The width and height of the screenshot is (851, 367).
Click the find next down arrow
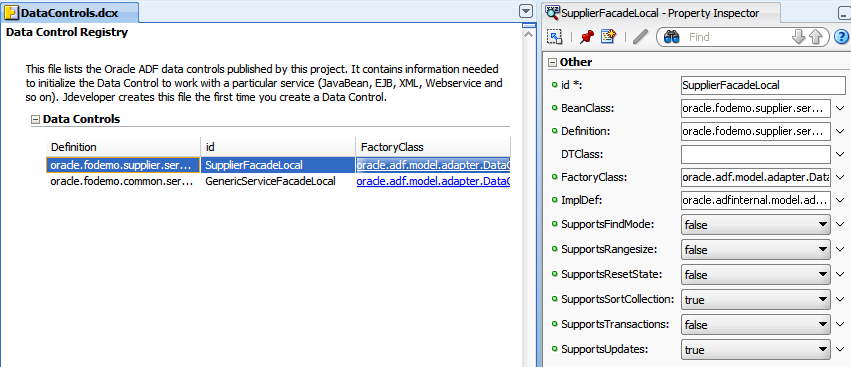click(798, 37)
